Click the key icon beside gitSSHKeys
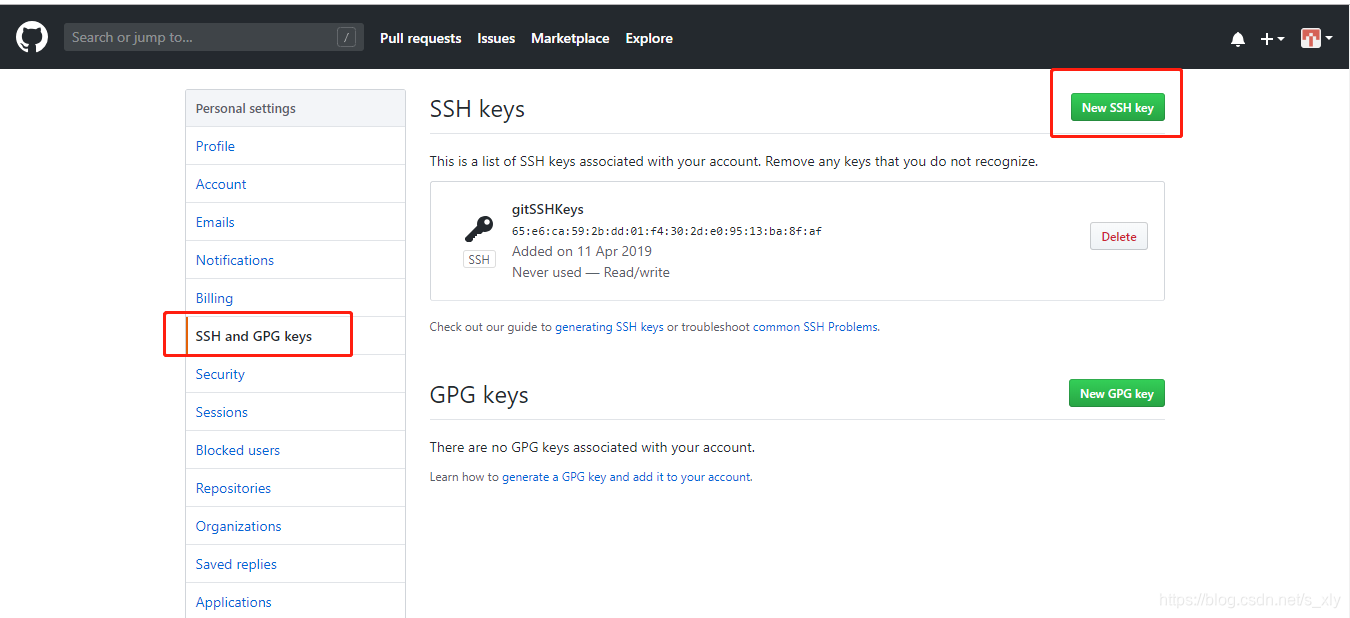1350x618 pixels. (479, 229)
